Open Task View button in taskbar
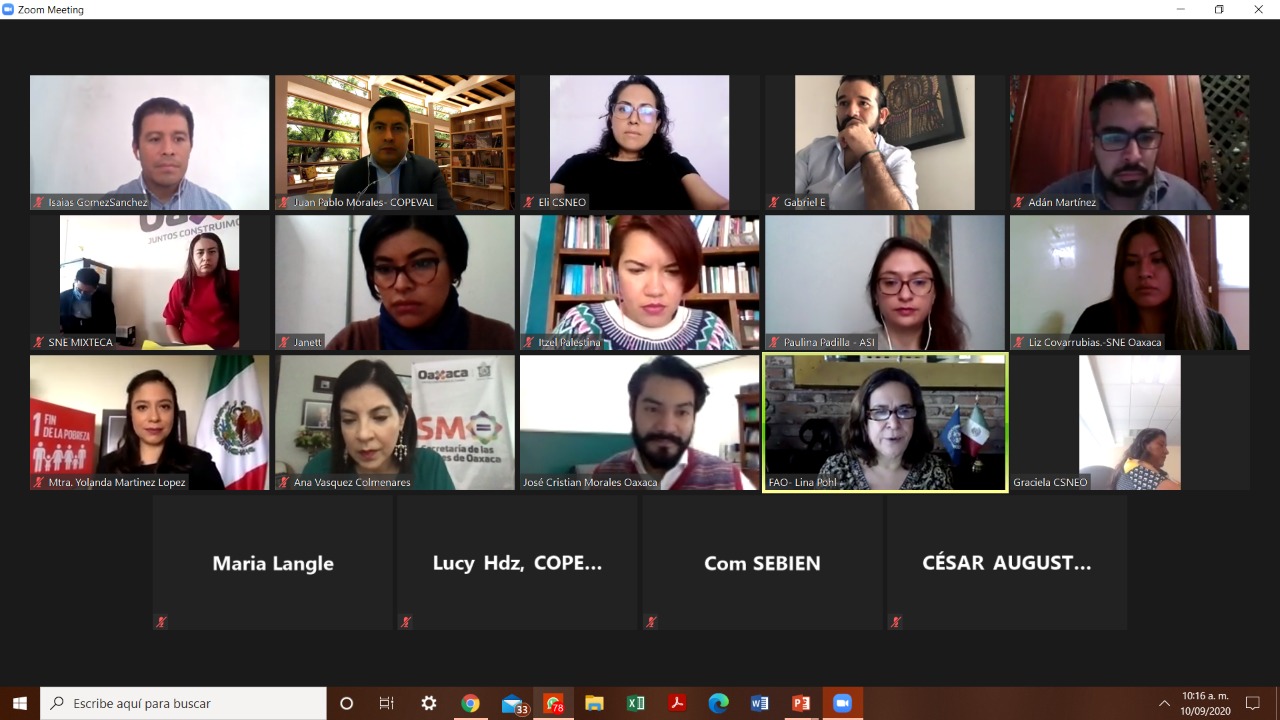 (x=387, y=703)
